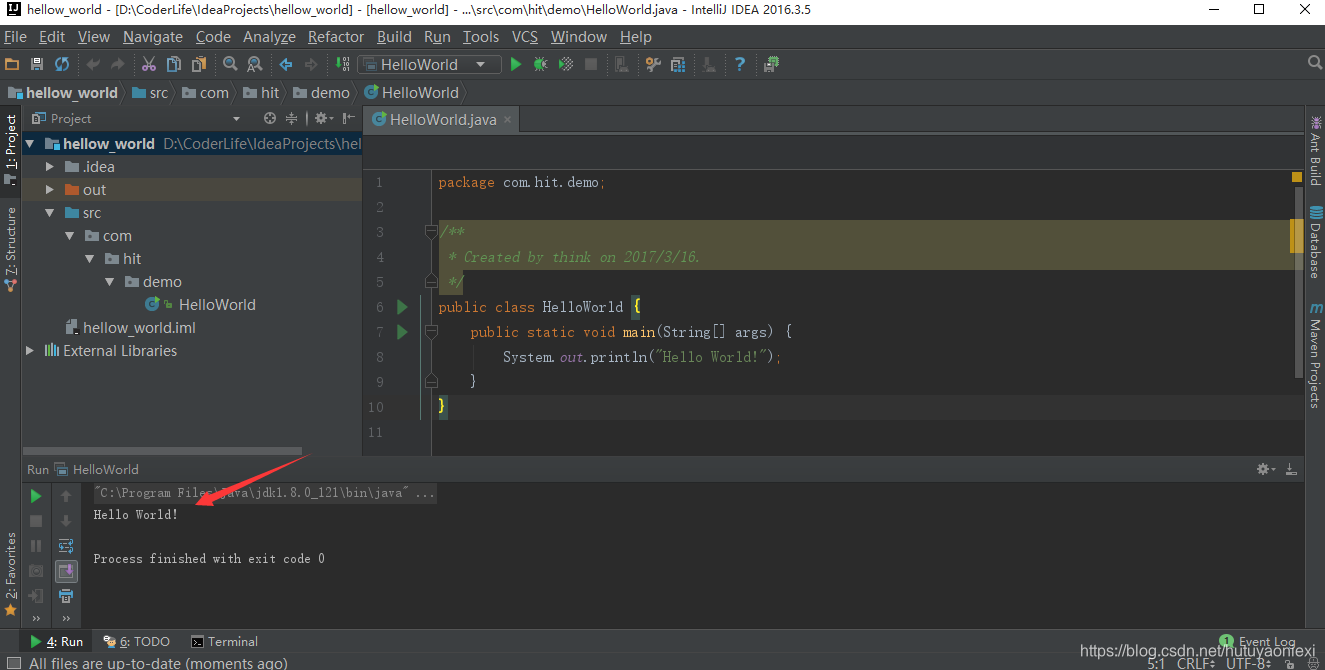The height and width of the screenshot is (670, 1325).
Task: Click the Cut scissors icon
Action: pyautogui.click(x=149, y=64)
